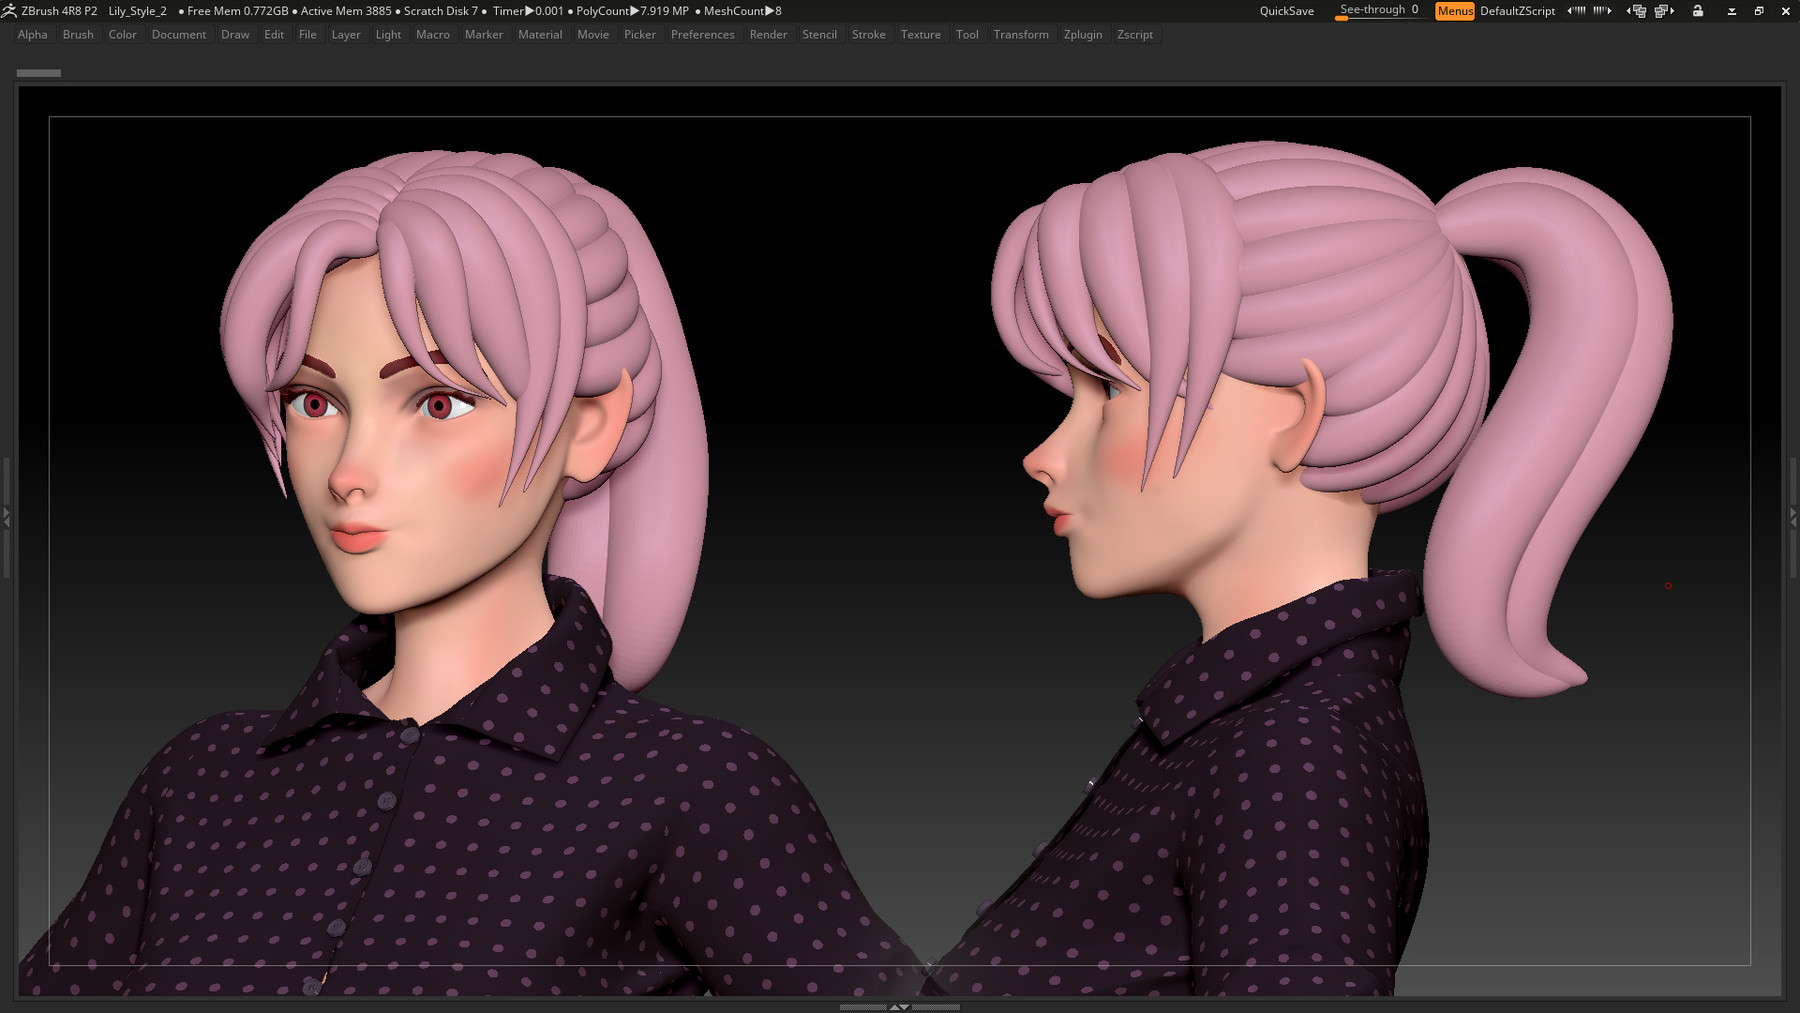1800x1013 pixels.
Task: Open the Alpha menu
Action: [x=33, y=35]
